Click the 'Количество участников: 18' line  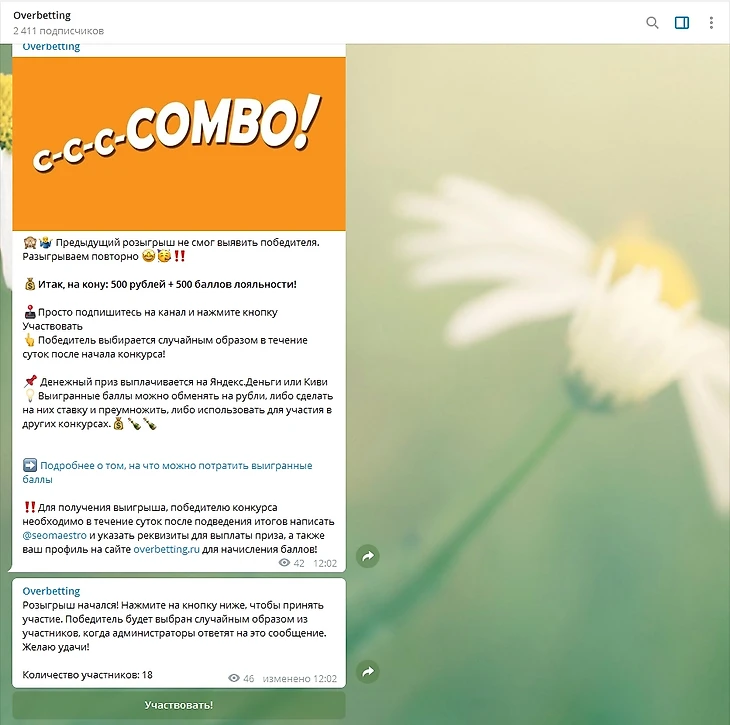tap(88, 675)
